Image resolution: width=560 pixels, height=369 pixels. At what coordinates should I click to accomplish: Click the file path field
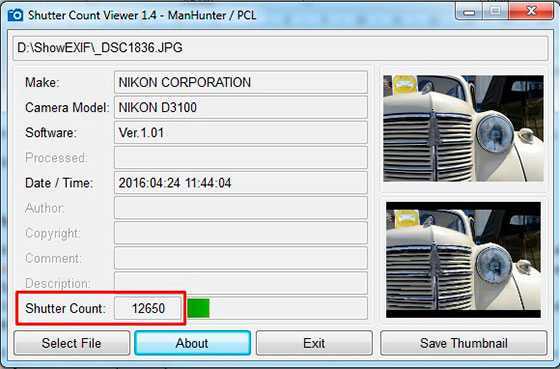[x=280, y=48]
